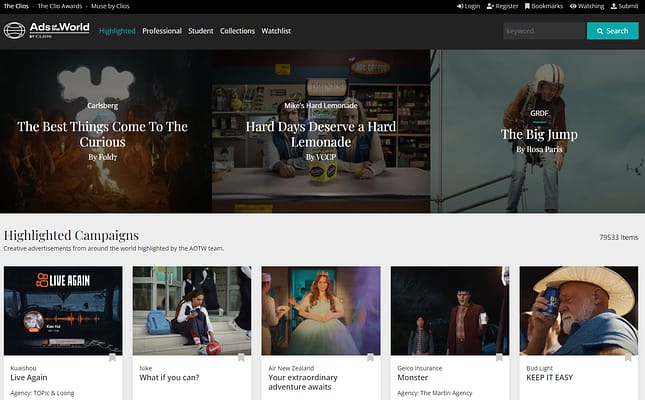Open The Big Jump GRDF banner
Viewport: 645px width, 400px height.
(x=538, y=131)
